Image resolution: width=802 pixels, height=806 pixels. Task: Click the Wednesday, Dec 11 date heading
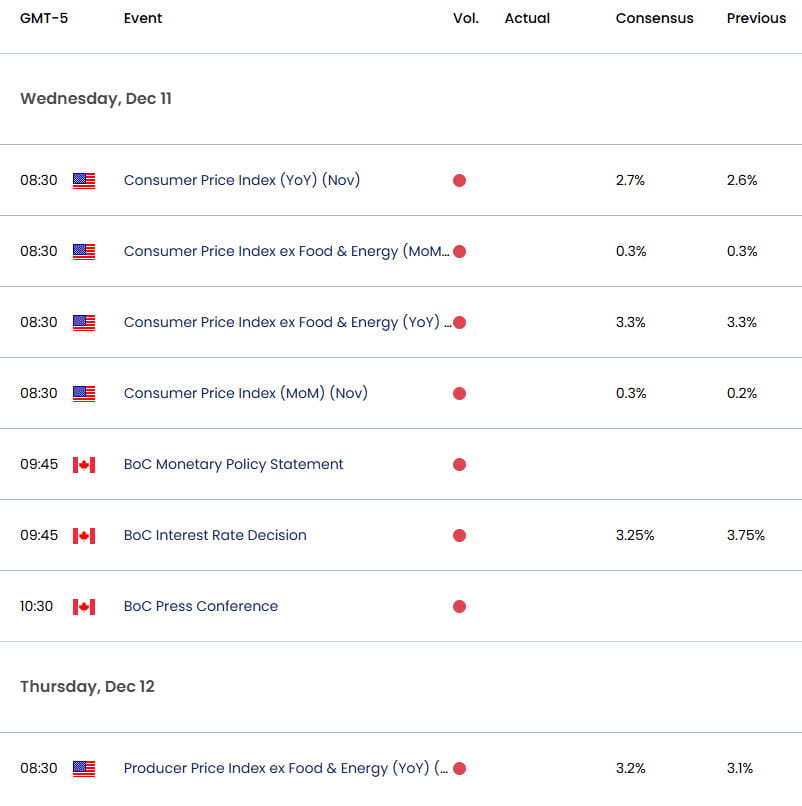tap(96, 99)
